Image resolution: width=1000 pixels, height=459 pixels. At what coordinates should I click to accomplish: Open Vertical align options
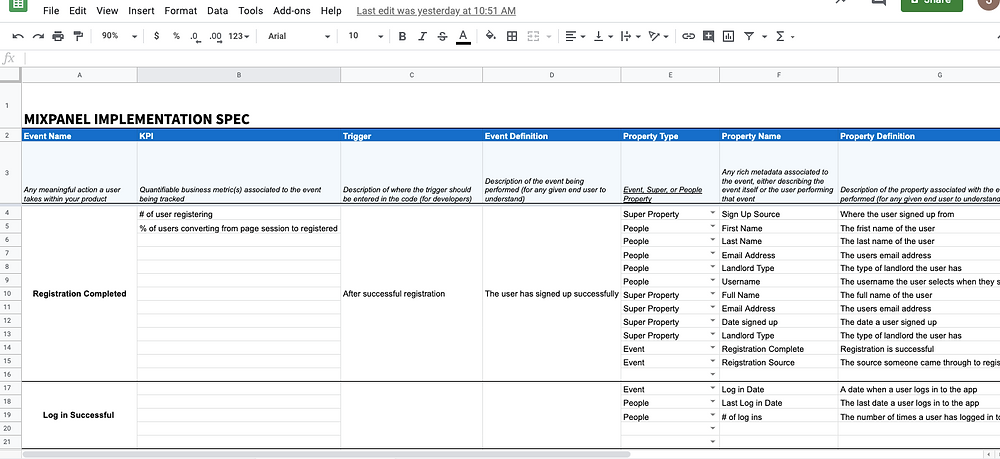point(603,36)
